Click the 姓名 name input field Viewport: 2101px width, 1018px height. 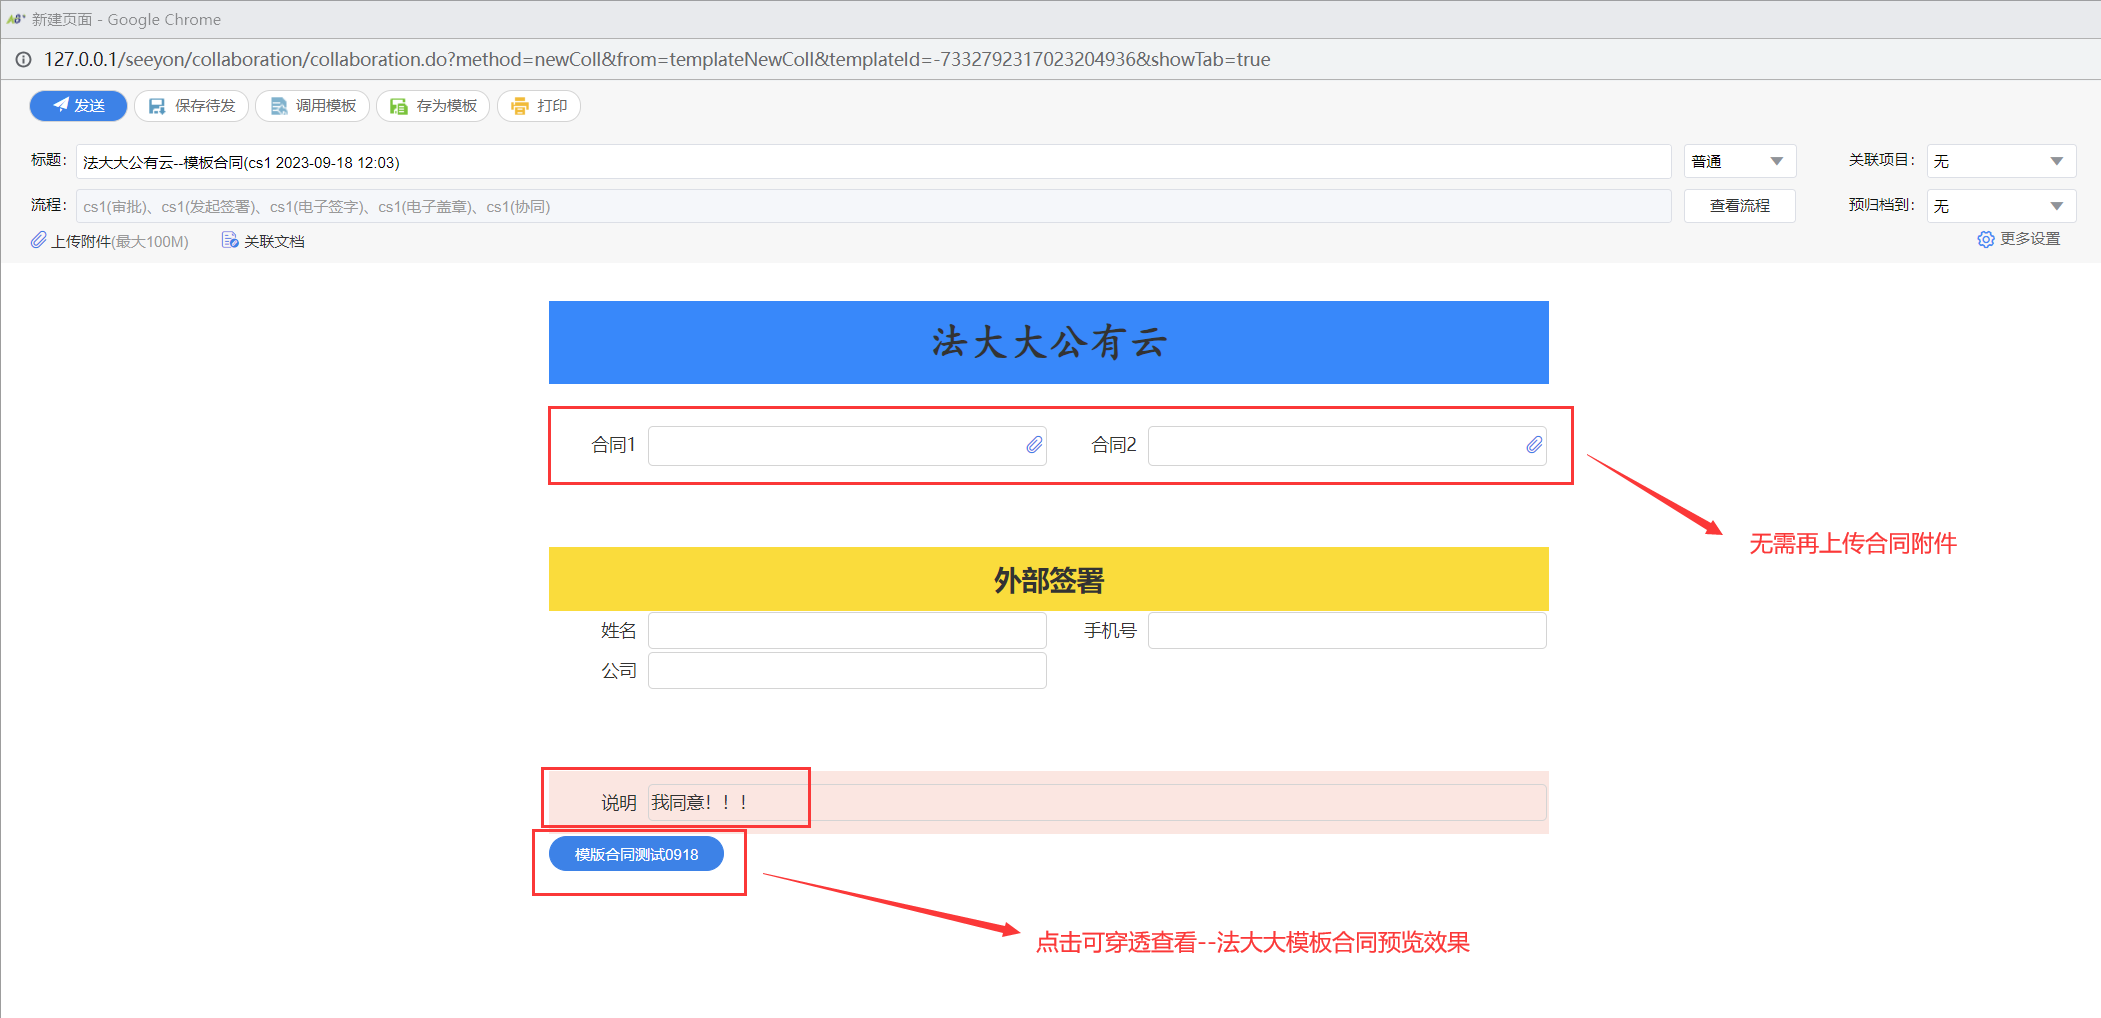point(846,631)
